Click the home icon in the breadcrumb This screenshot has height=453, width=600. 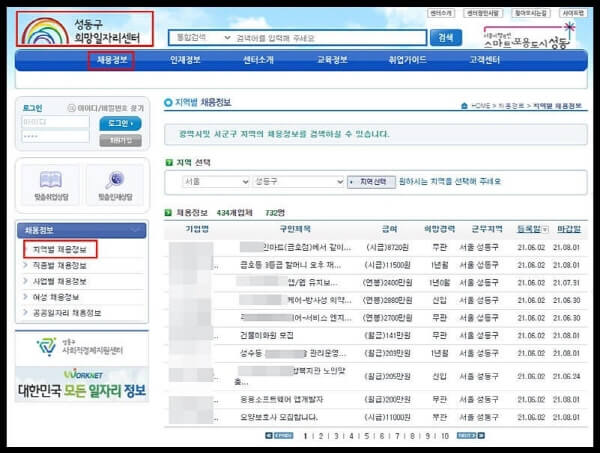465,105
